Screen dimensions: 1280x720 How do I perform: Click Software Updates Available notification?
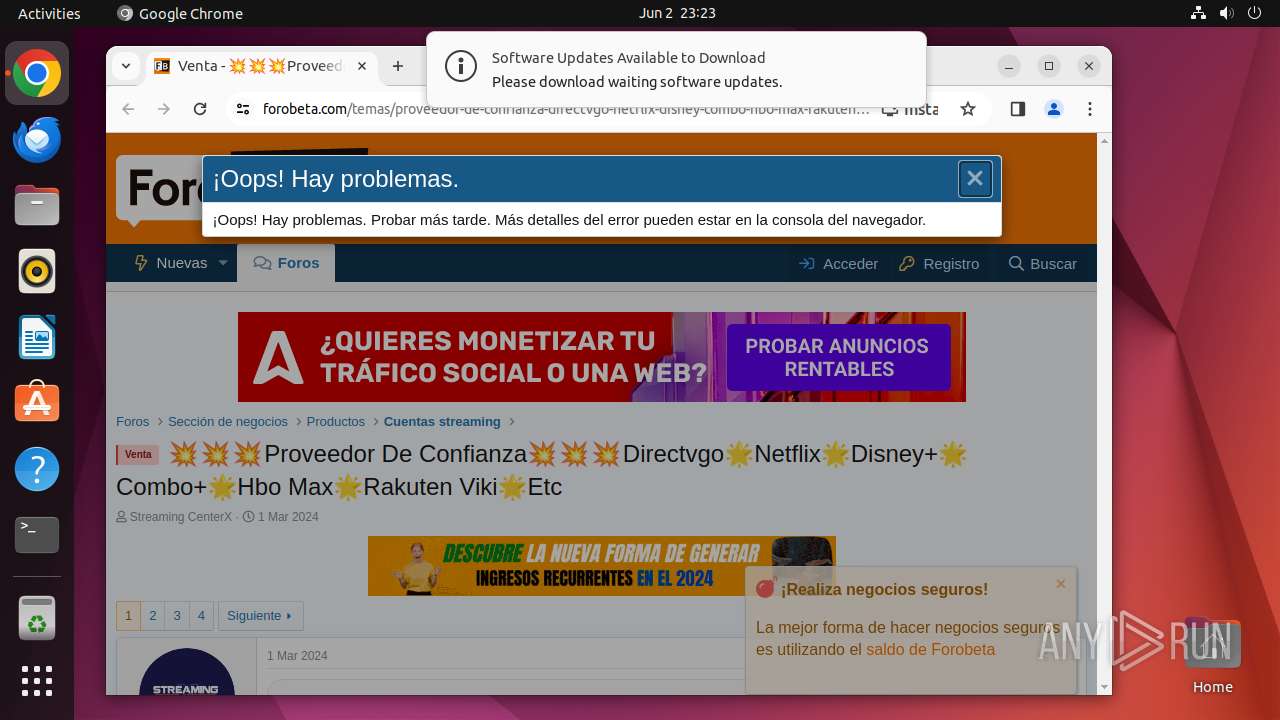point(676,69)
